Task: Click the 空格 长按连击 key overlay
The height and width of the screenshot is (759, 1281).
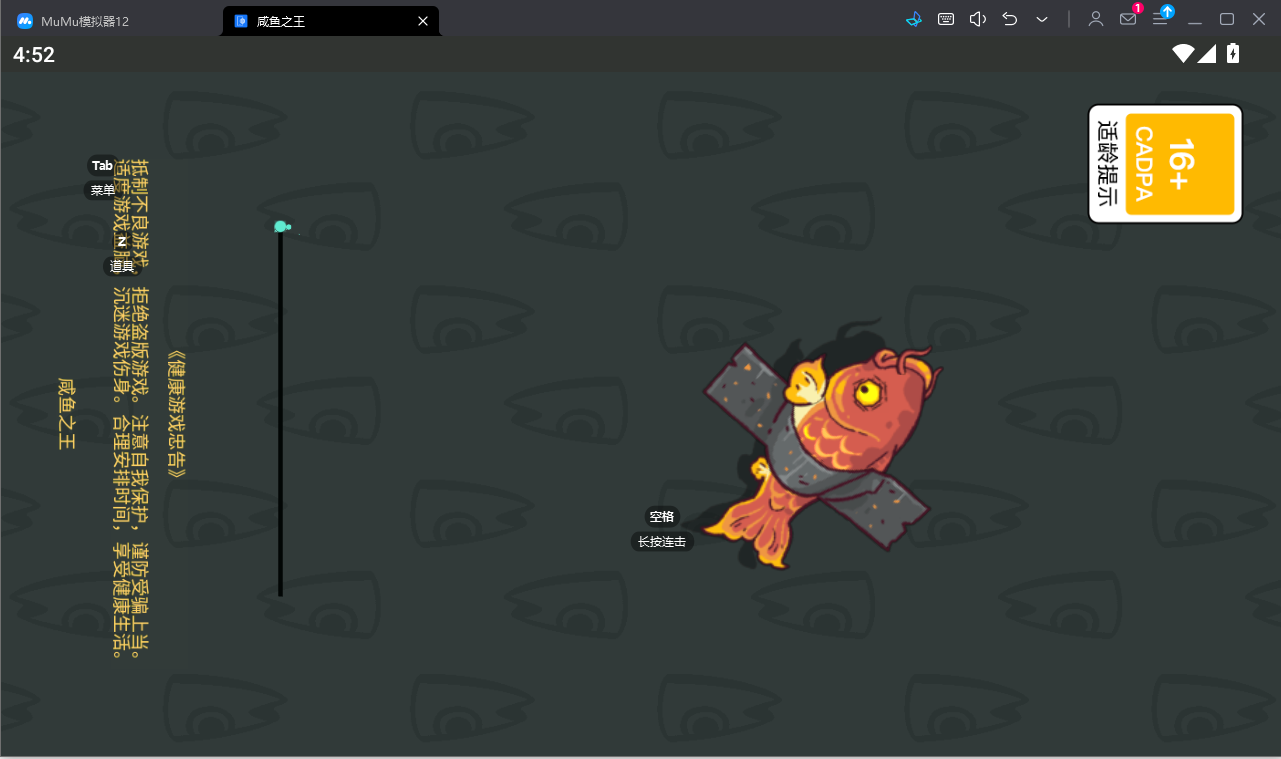Action: [x=662, y=529]
